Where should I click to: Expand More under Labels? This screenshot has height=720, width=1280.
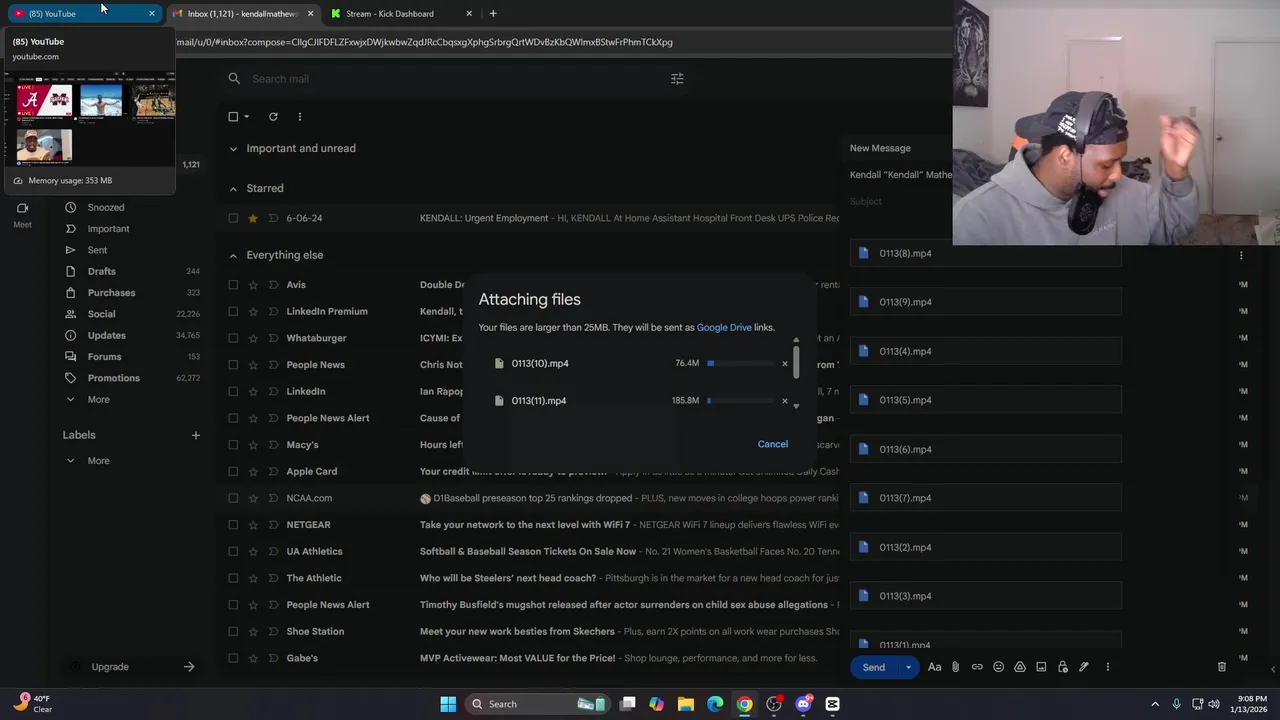(98, 461)
